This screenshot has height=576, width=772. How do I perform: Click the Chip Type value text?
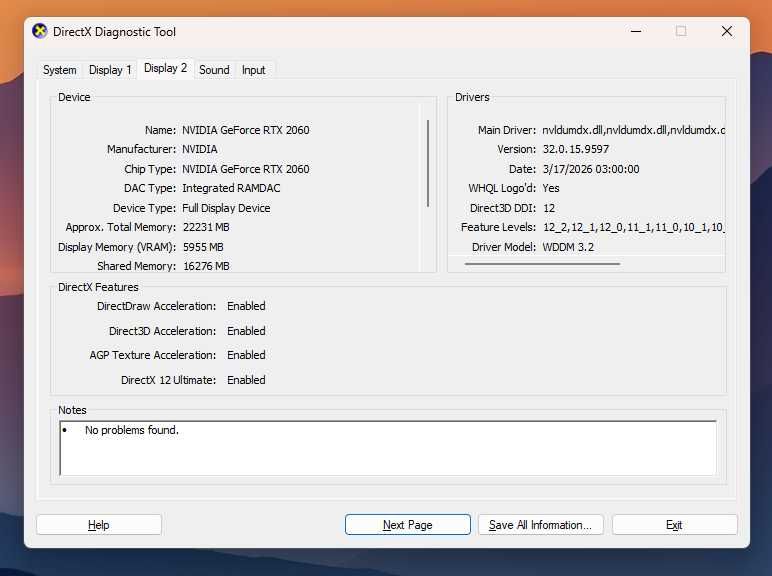pos(246,169)
